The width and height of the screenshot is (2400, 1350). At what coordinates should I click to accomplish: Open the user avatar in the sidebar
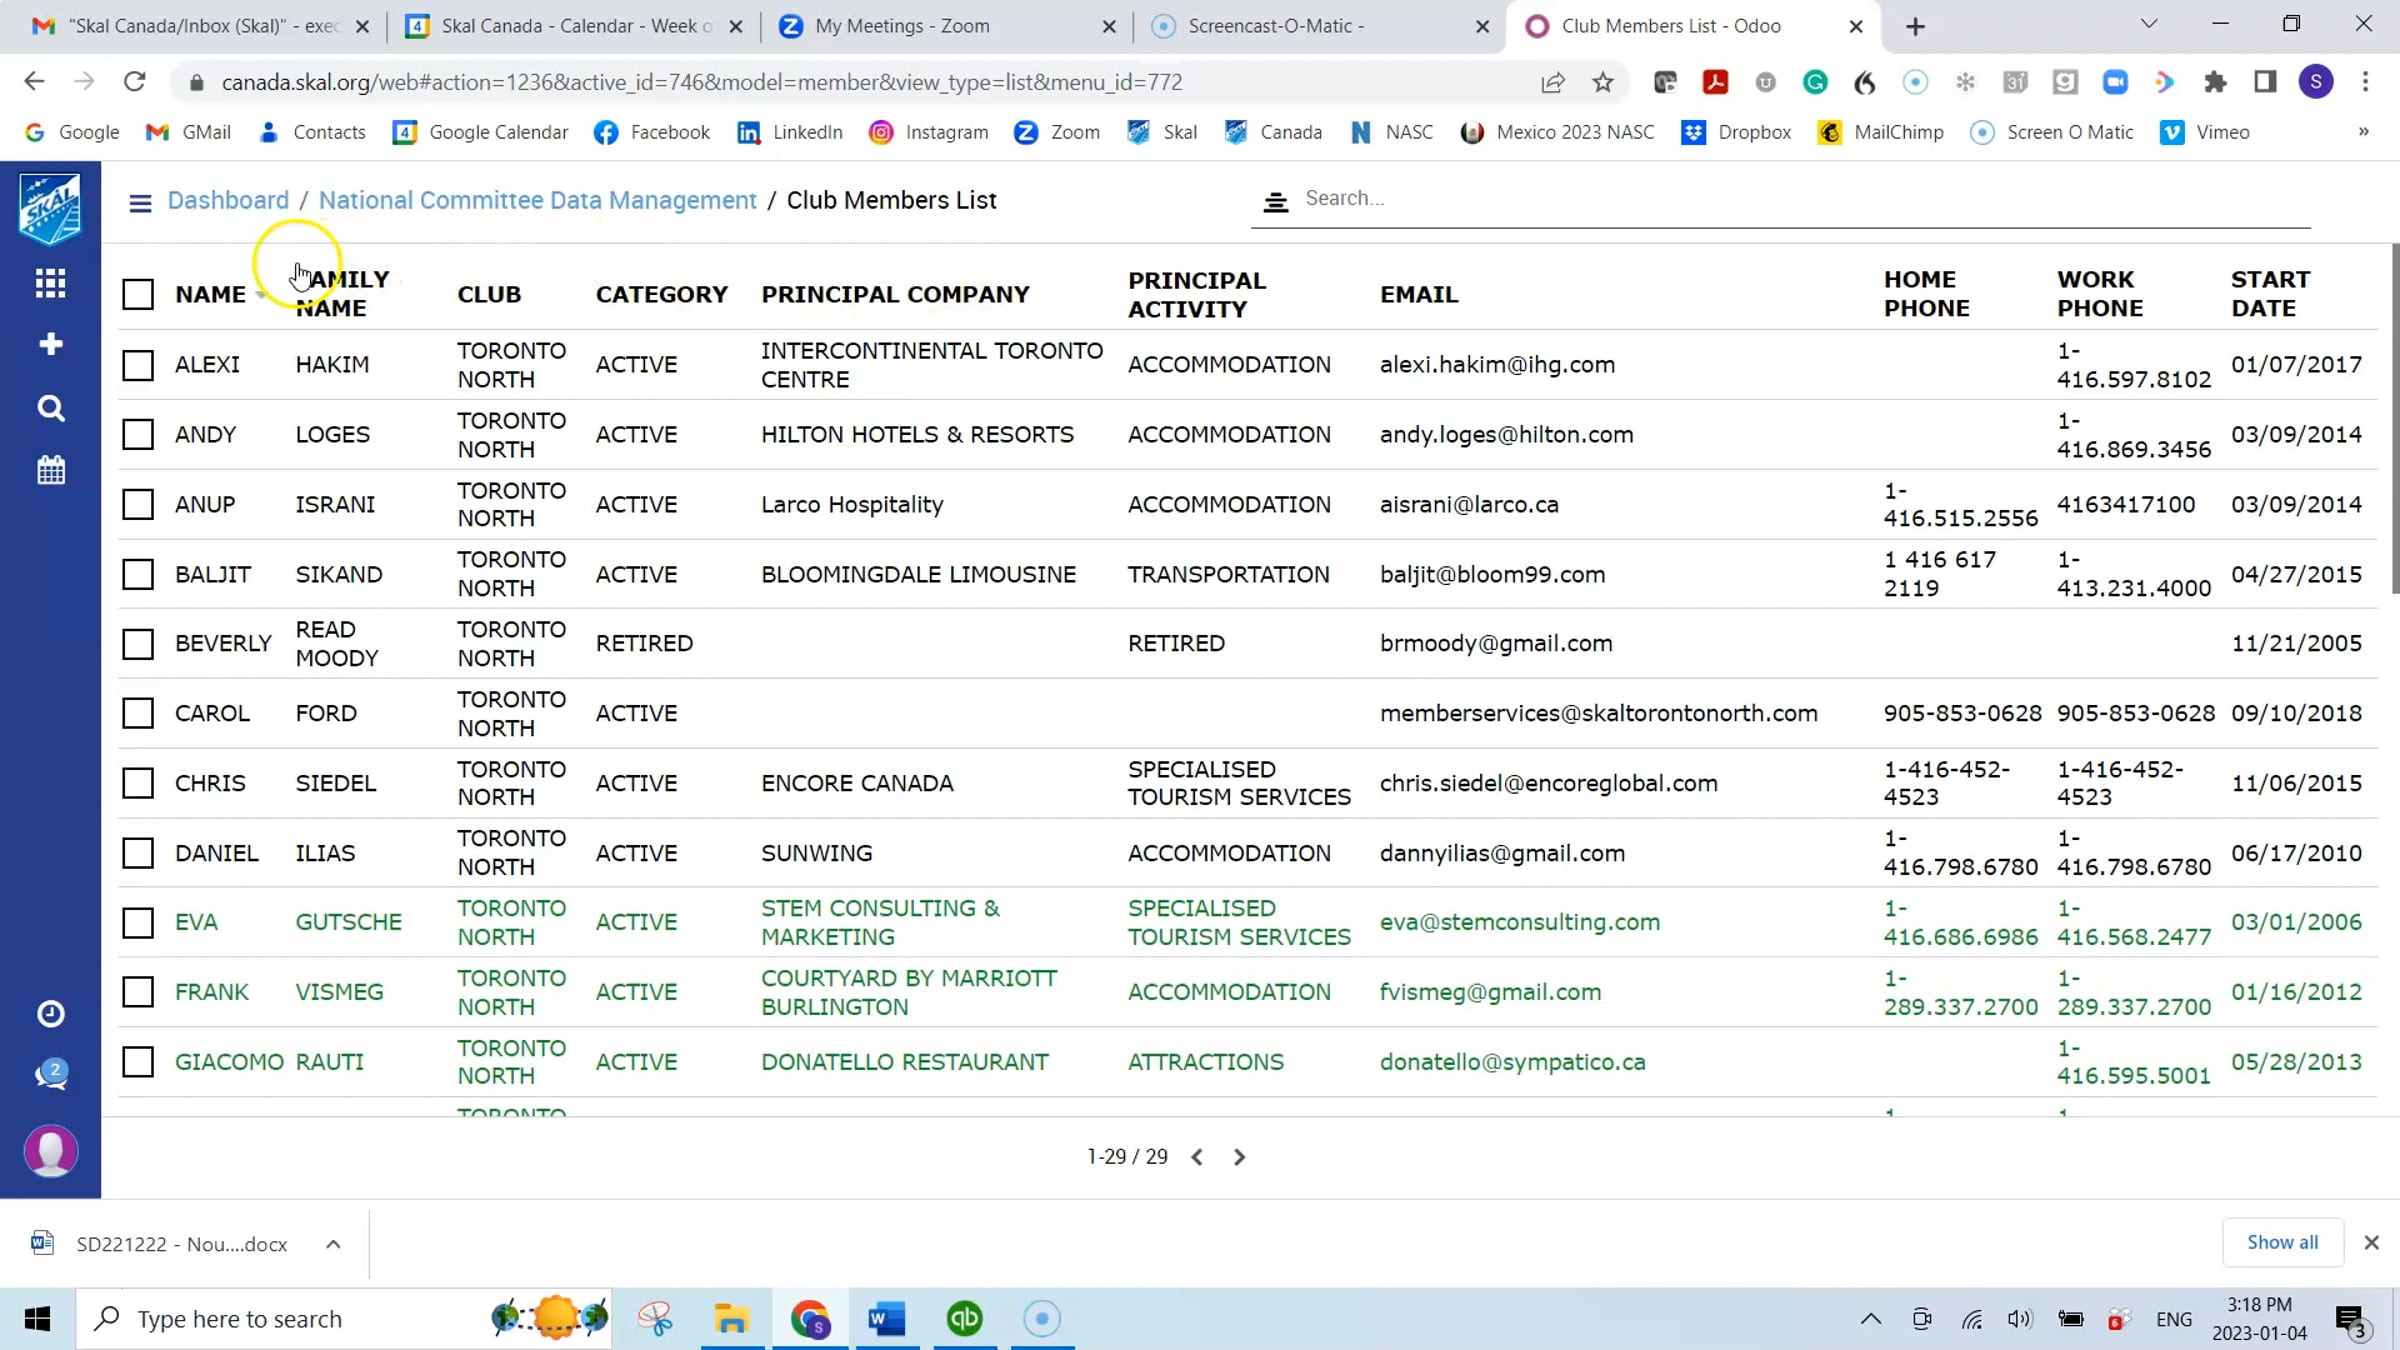[50, 1151]
